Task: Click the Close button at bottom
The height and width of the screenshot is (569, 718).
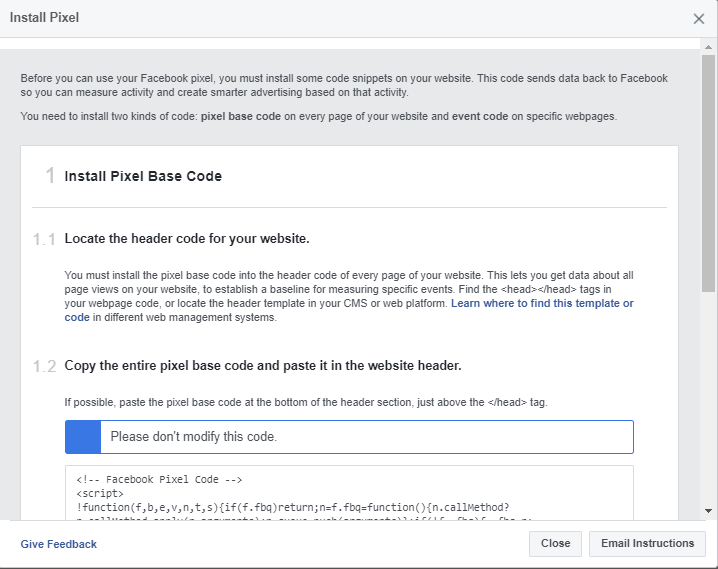Action: point(555,543)
